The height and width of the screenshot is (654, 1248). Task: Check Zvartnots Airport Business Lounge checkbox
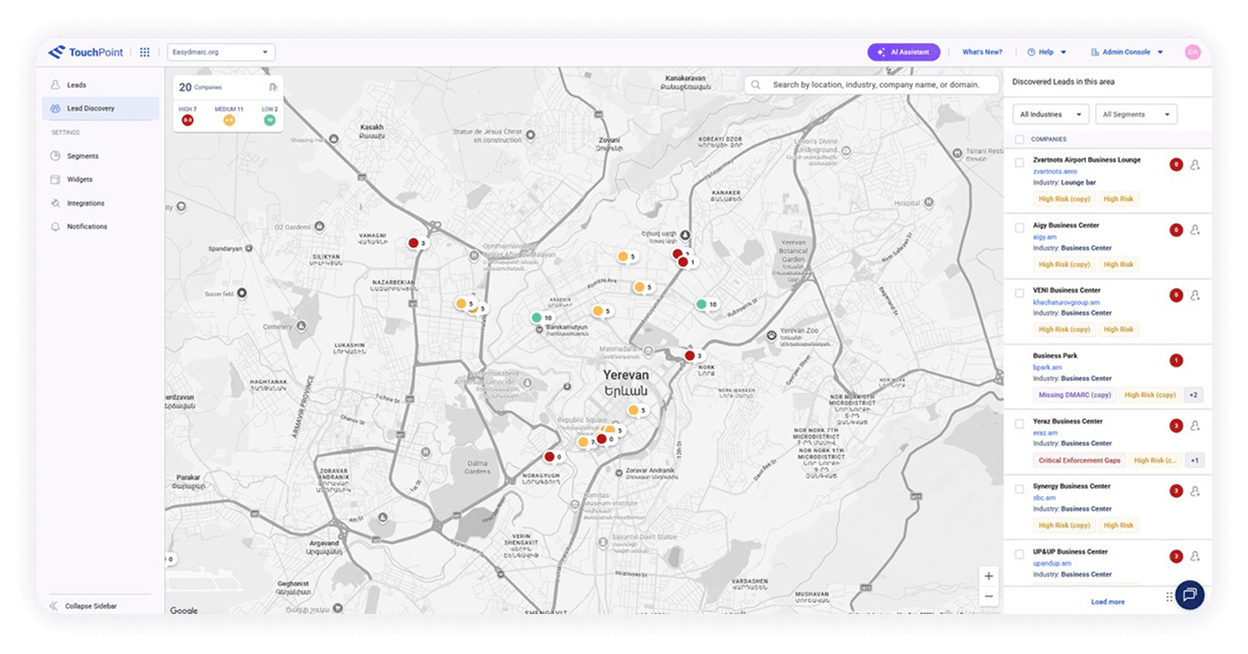point(1019,162)
